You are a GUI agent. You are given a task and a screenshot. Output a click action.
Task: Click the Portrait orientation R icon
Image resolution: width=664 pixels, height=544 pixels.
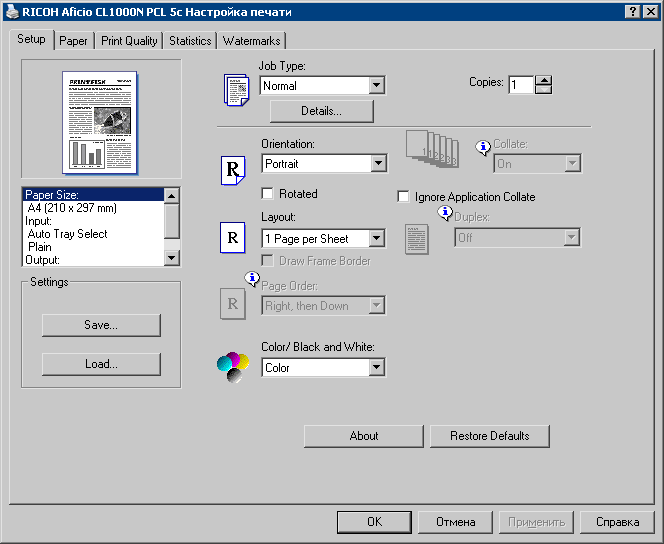tap(233, 170)
